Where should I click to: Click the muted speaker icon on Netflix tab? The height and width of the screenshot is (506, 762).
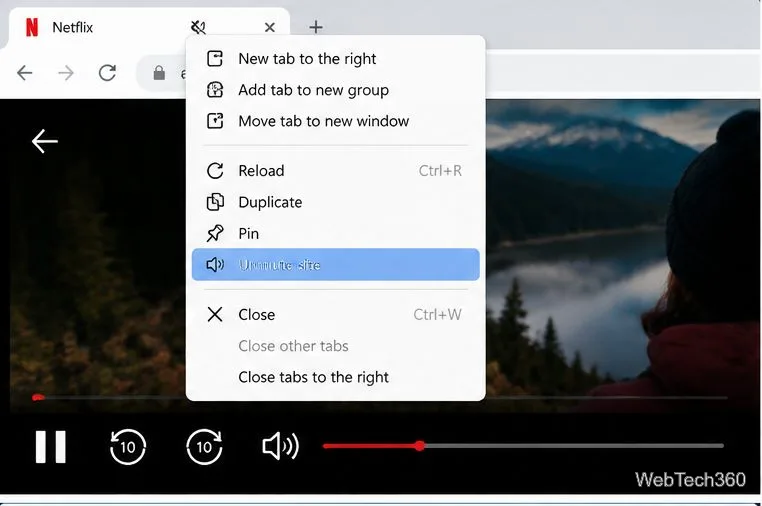click(x=198, y=27)
